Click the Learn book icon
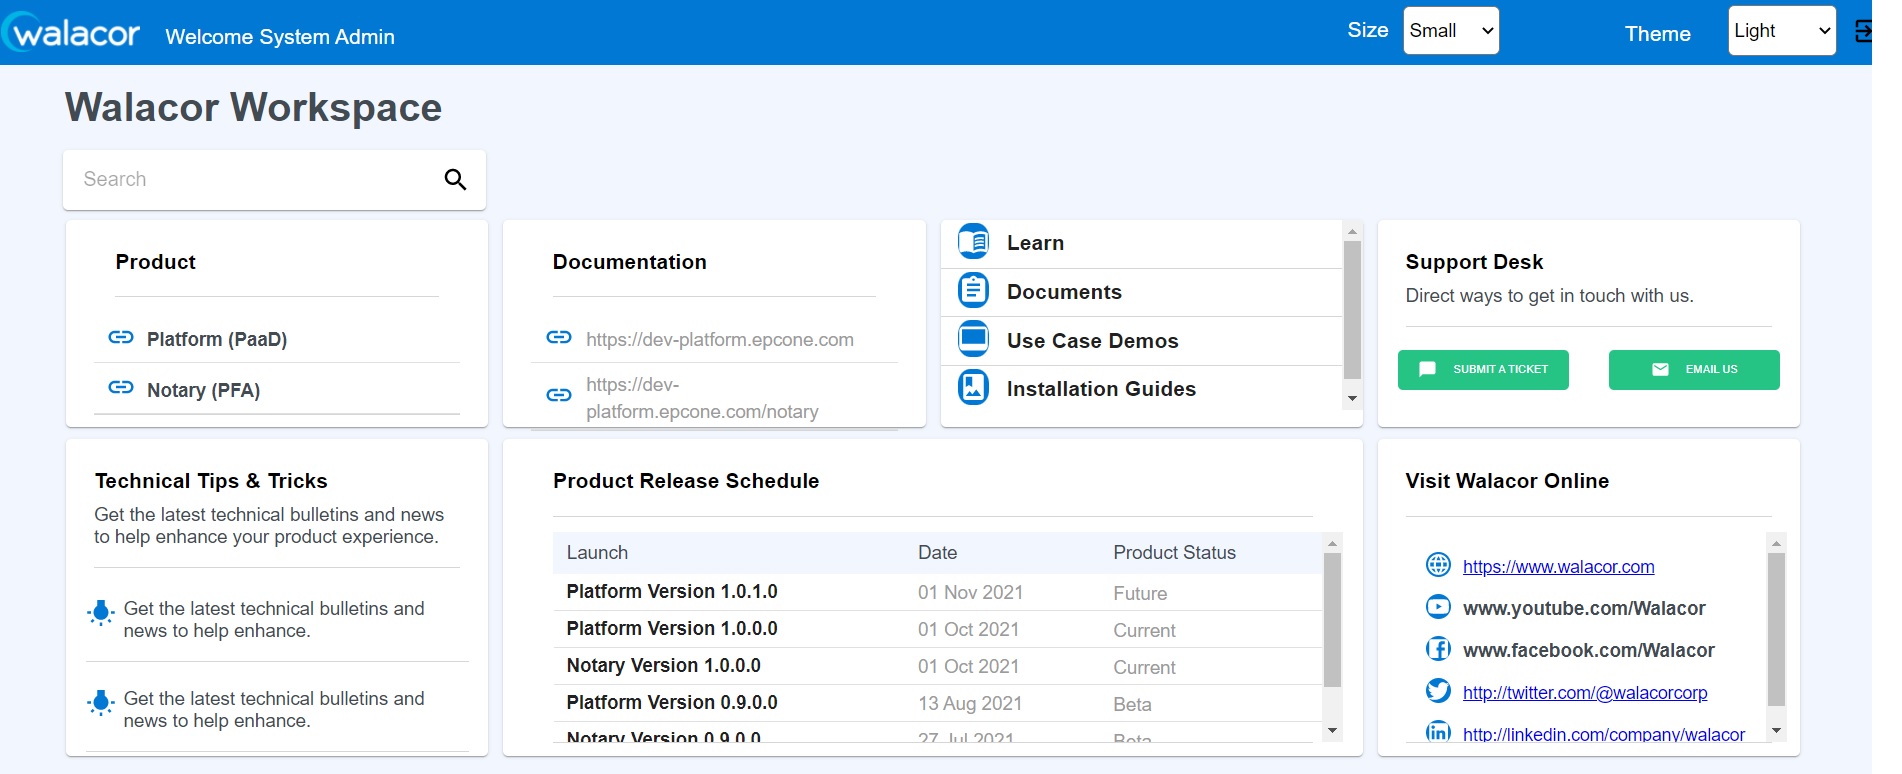 pos(973,242)
